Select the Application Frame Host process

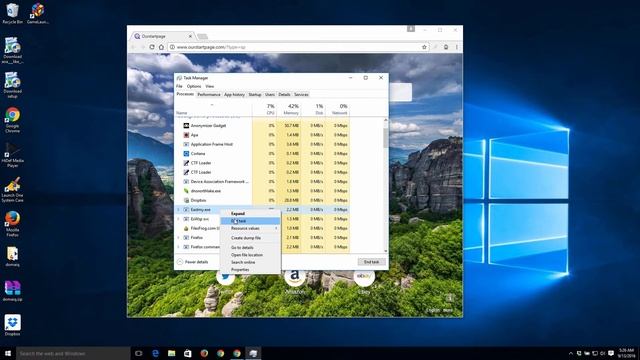point(262,144)
